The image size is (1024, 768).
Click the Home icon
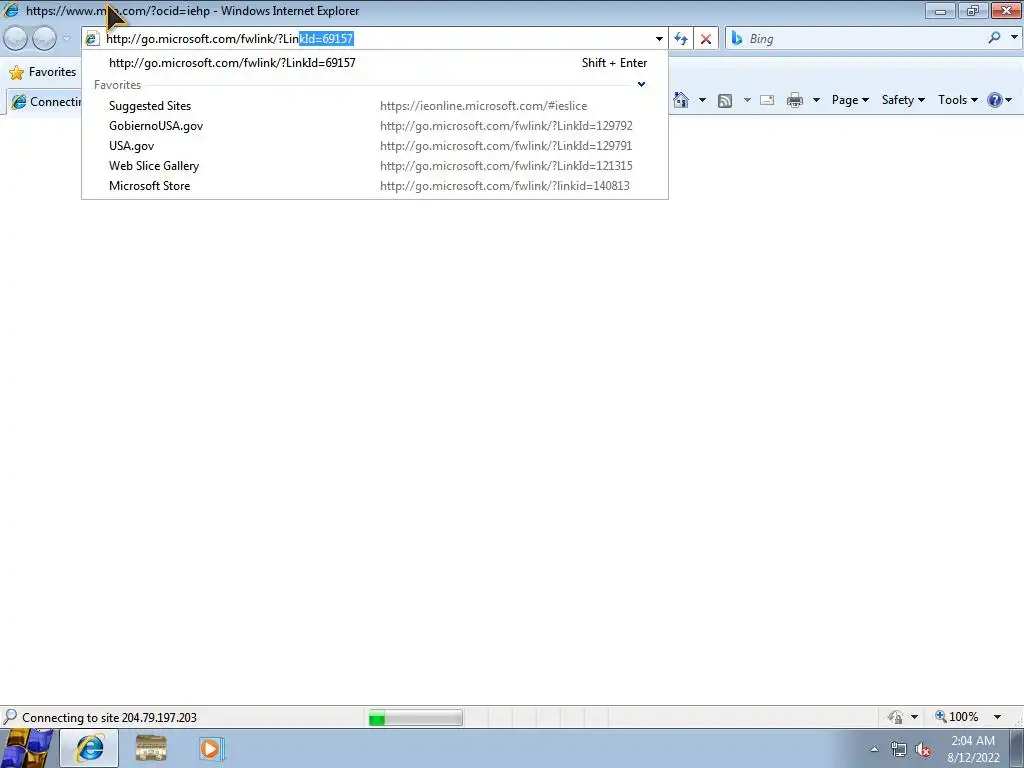click(680, 100)
